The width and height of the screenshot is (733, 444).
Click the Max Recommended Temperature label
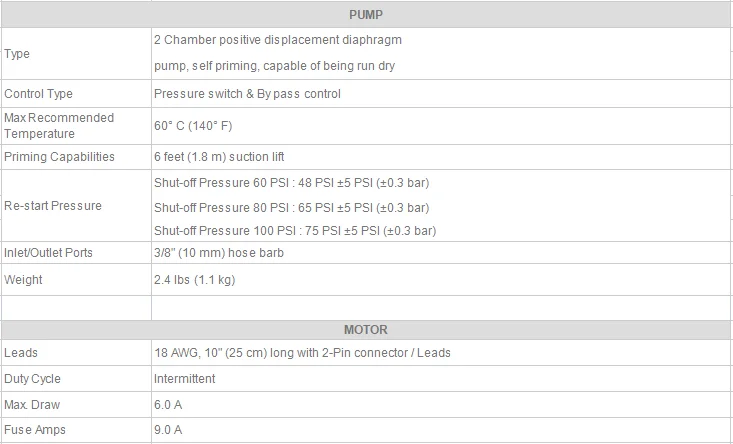click(59, 126)
